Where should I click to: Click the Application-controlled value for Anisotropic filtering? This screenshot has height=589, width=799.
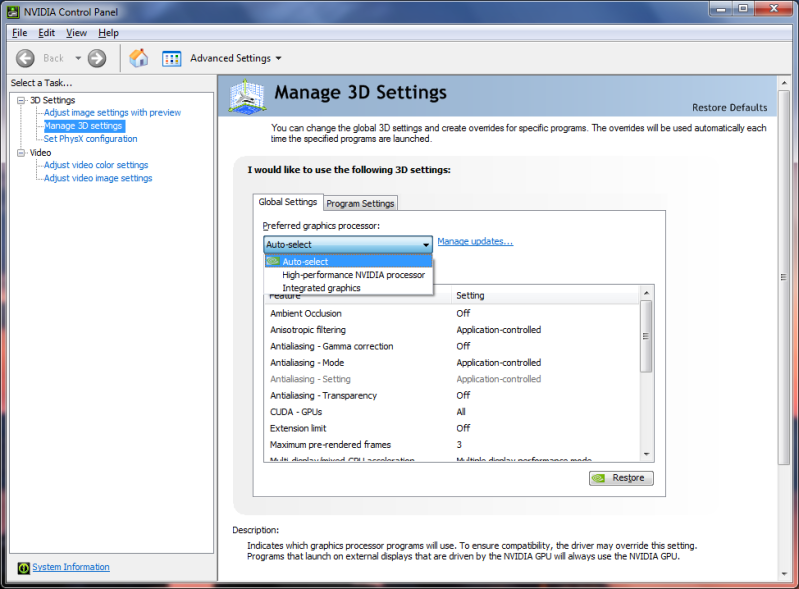click(x=499, y=330)
